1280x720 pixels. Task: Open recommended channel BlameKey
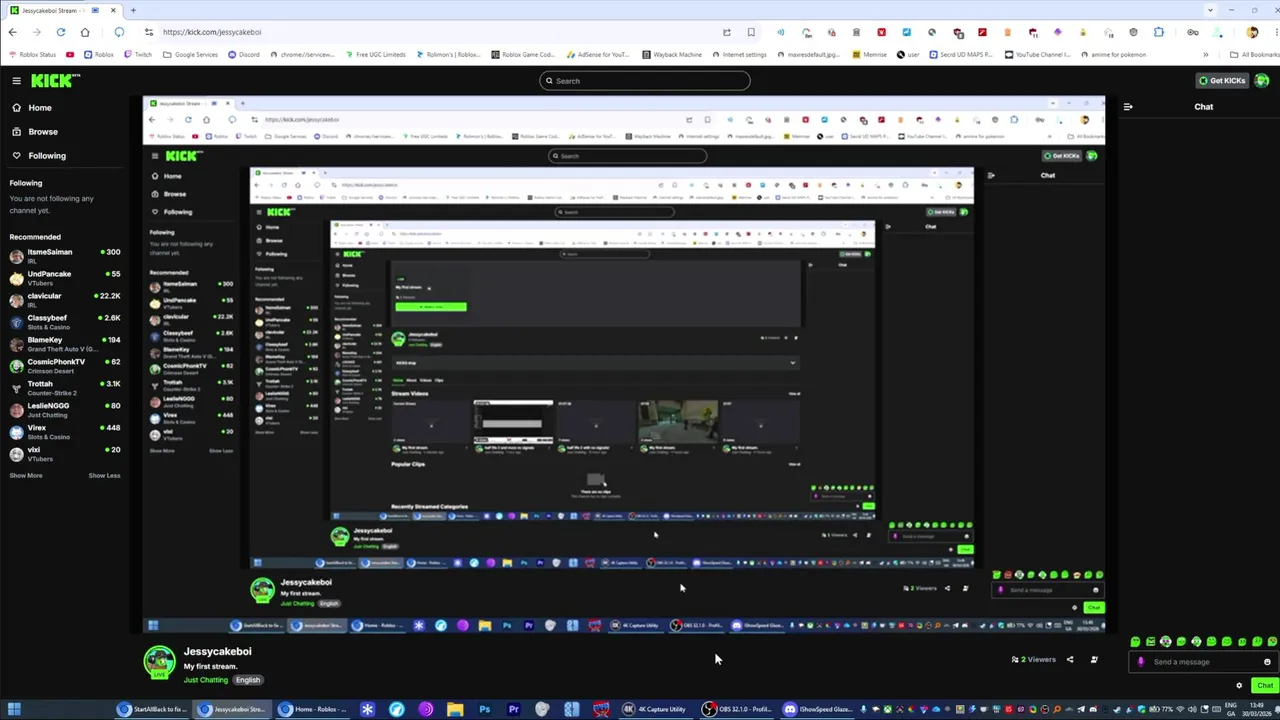pyautogui.click(x=64, y=344)
